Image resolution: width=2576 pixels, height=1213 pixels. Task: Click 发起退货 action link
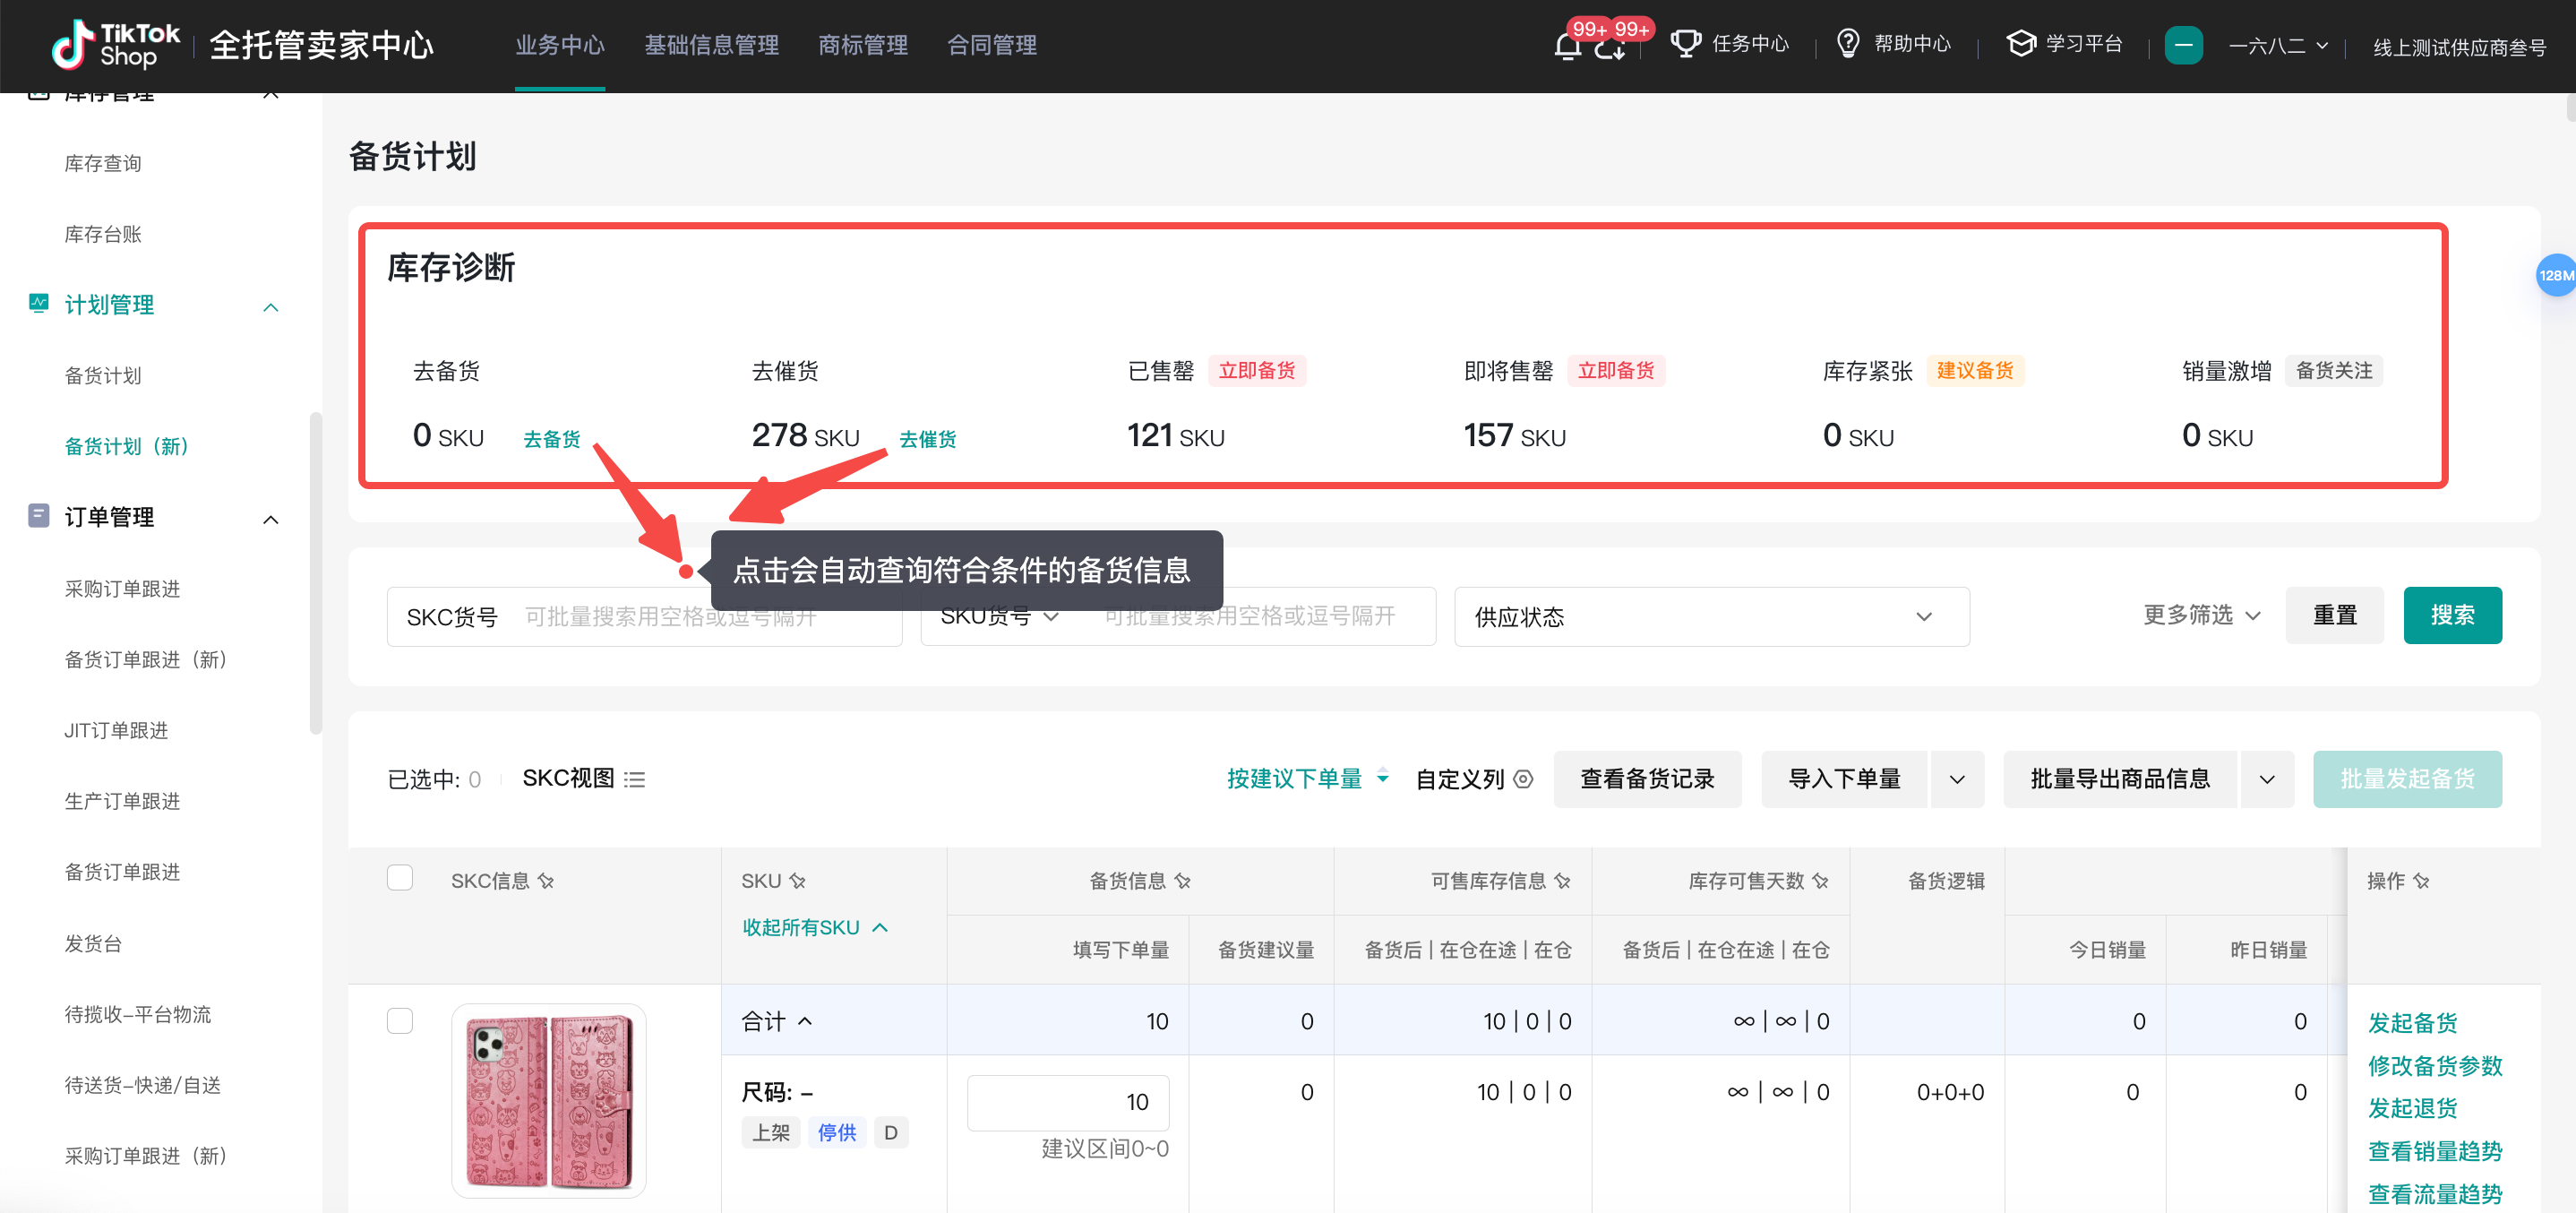(x=2412, y=1108)
